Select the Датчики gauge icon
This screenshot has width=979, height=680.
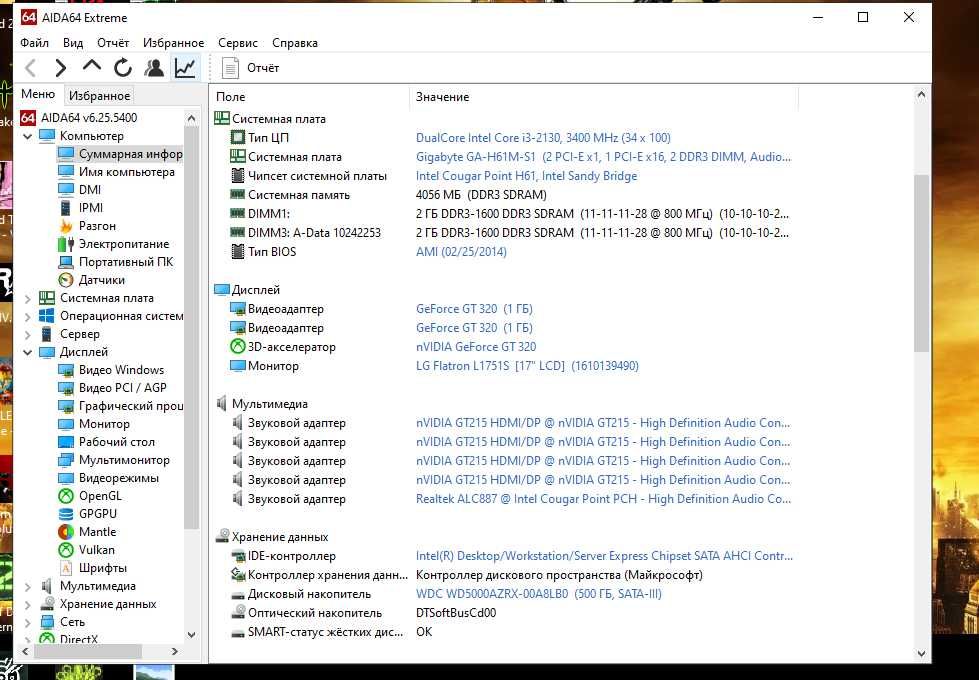(66, 280)
